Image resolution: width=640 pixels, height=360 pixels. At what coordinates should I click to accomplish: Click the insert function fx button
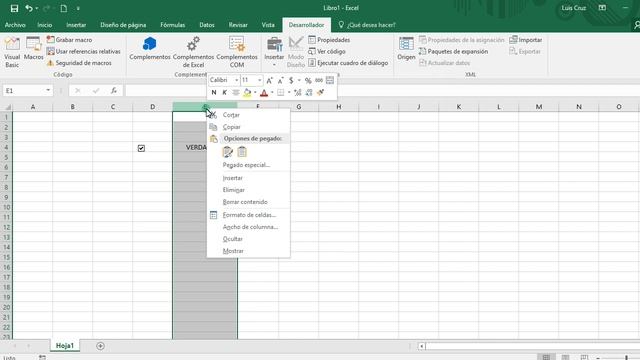[114, 90]
